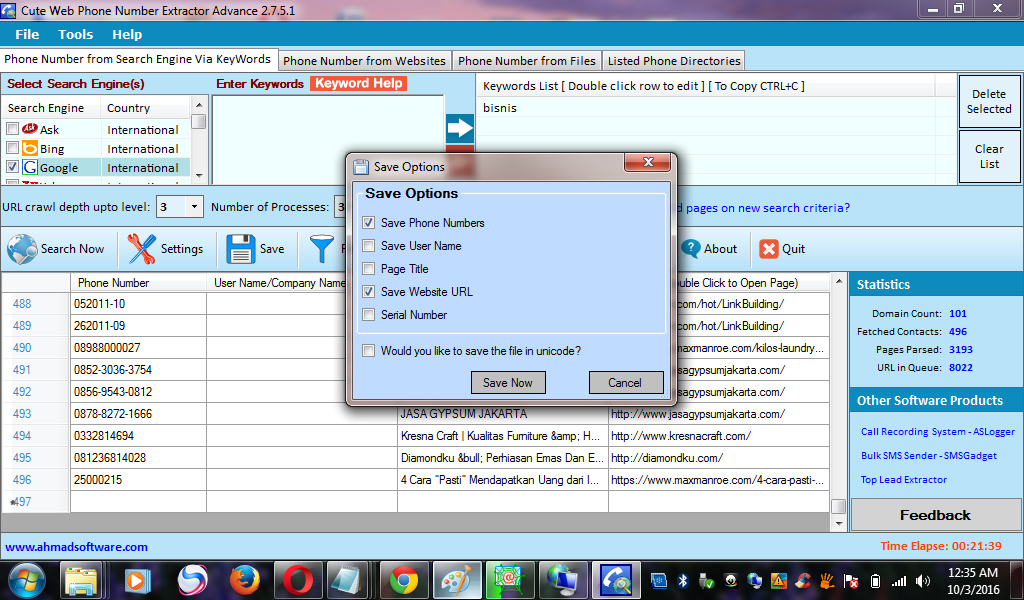Check the Serial Number option
This screenshot has height=600, width=1024.
[369, 314]
